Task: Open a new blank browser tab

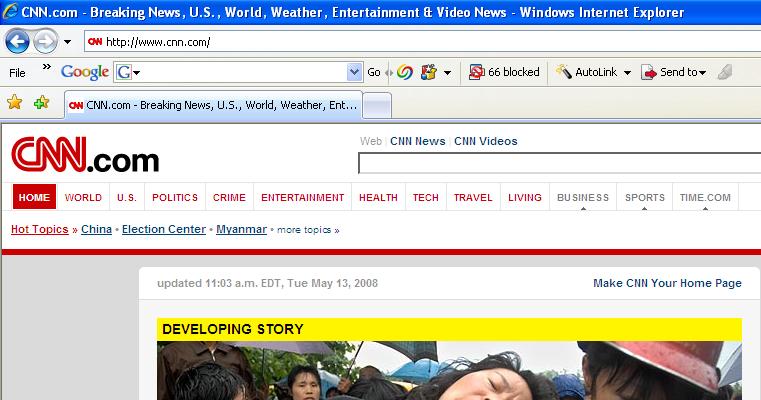Action: pos(376,104)
